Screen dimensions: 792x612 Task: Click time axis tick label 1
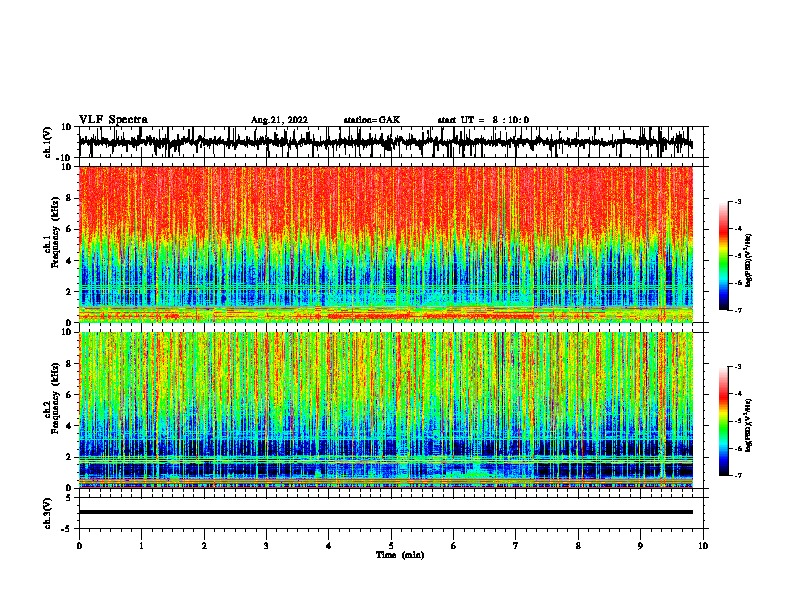(141, 546)
